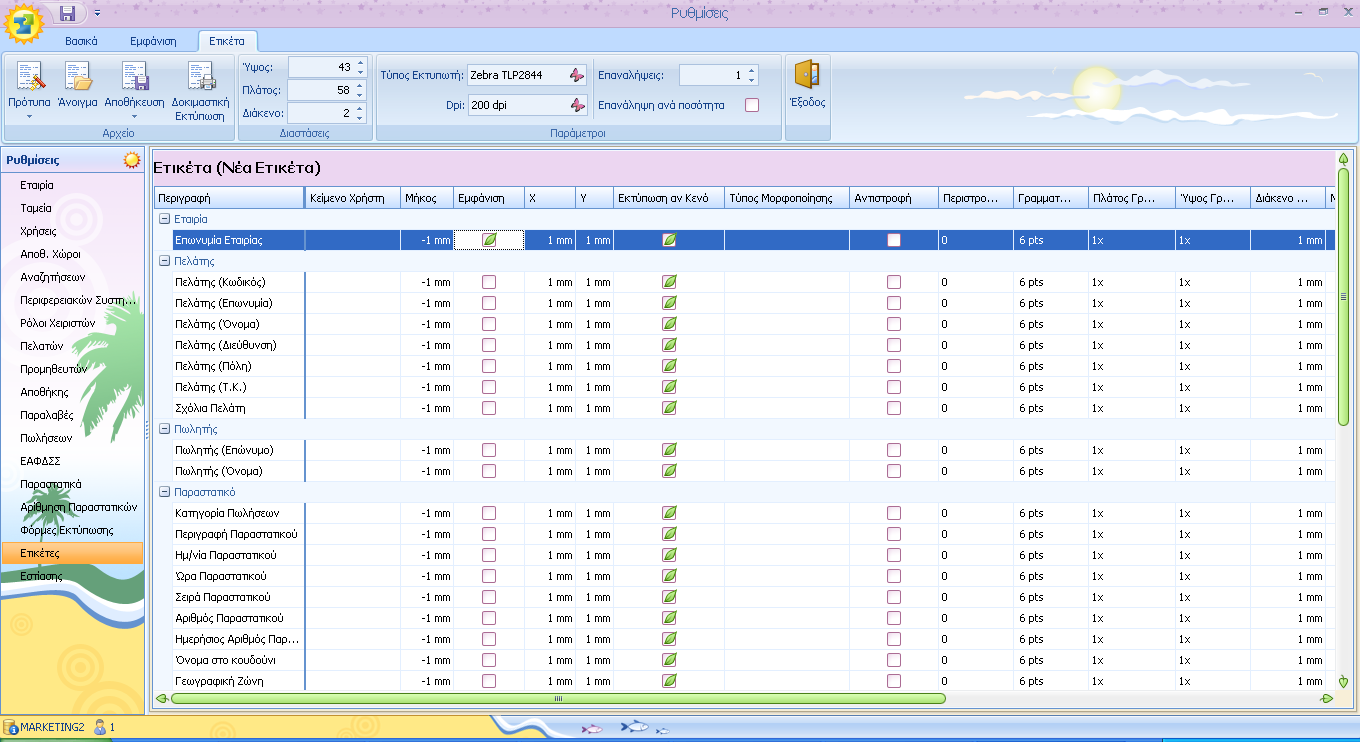
Task: Toggle Εκτύπωση αν Κενό leaf for Πωλητής (Επώνυμο)
Action: coord(669,450)
